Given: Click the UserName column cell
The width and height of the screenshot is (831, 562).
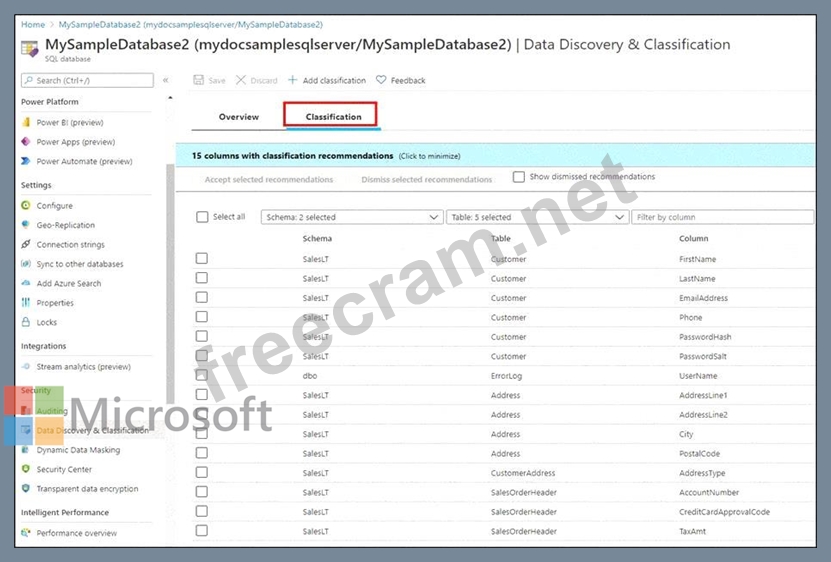Looking at the screenshot, I should (698, 375).
